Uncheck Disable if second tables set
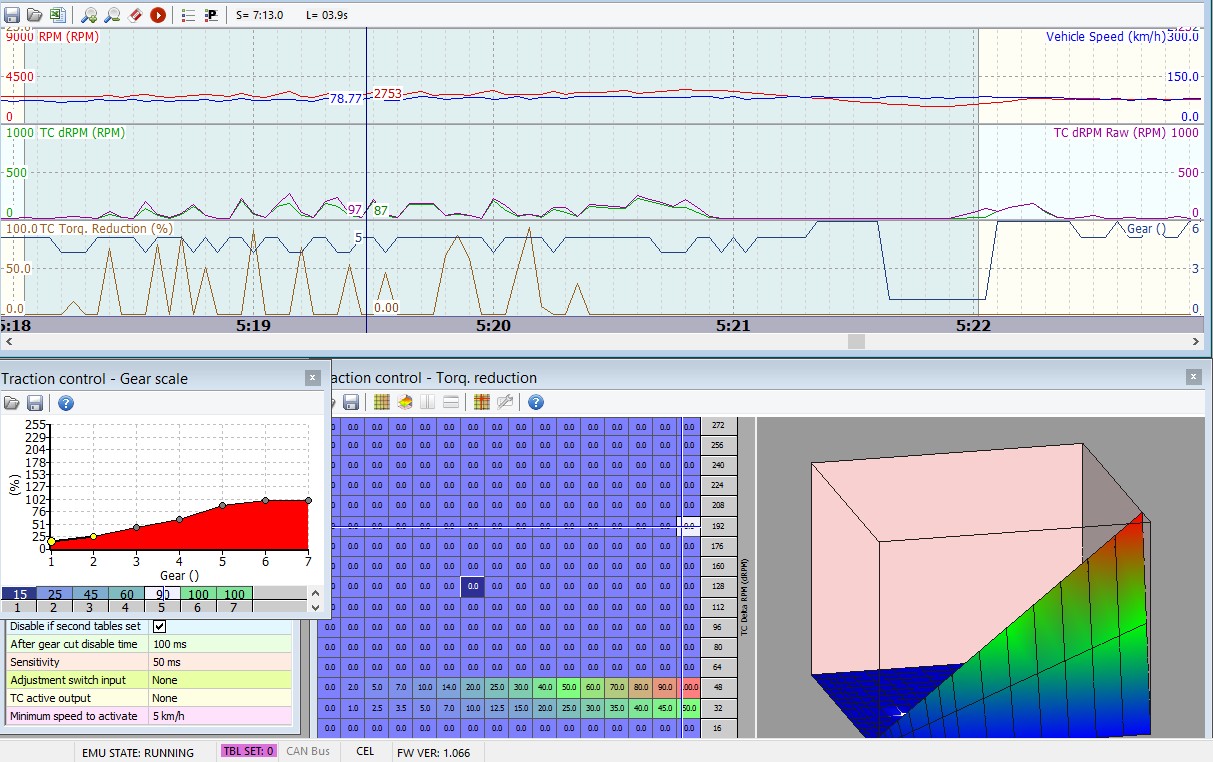This screenshot has height=762, width=1213. [159, 626]
